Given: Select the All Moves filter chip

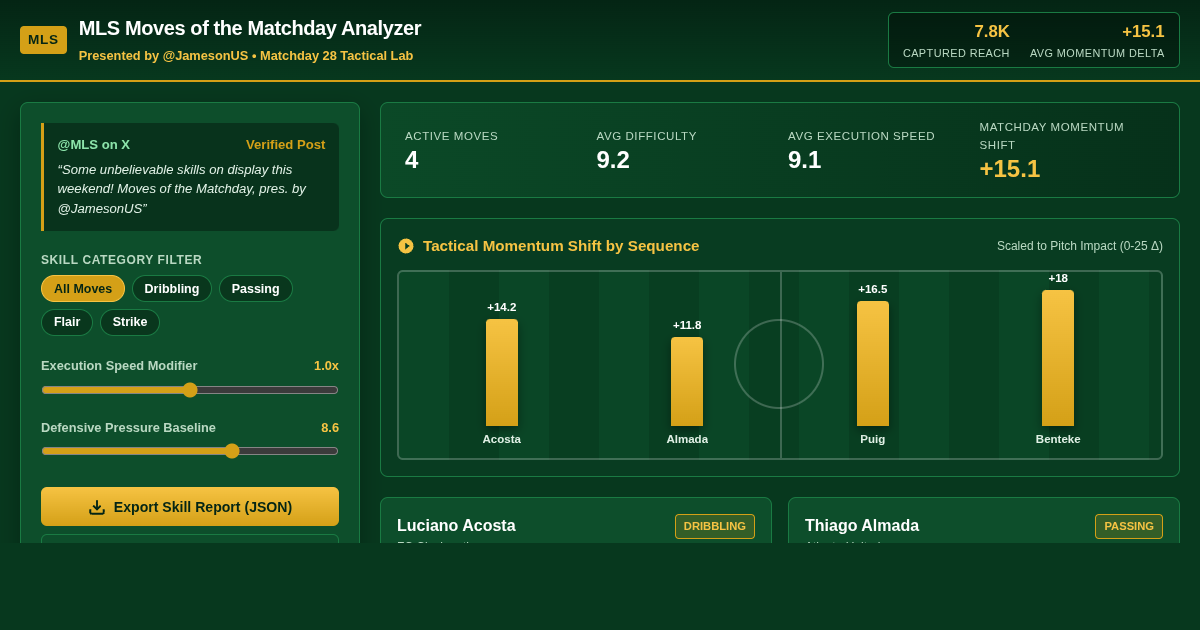Looking at the screenshot, I should [x=83, y=289].
